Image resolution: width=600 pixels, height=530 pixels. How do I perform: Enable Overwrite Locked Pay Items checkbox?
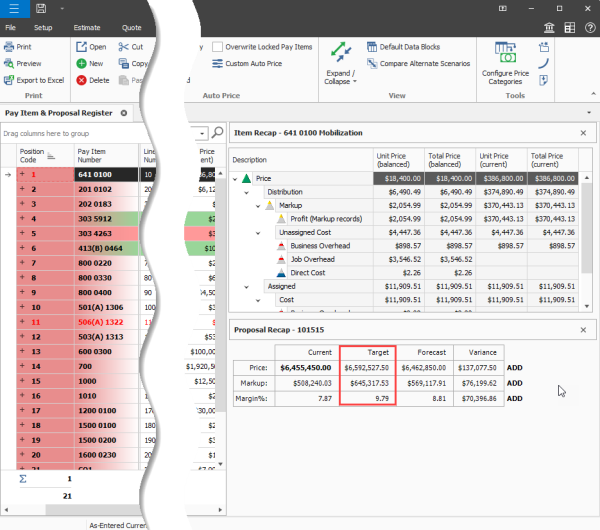pyautogui.click(x=217, y=47)
